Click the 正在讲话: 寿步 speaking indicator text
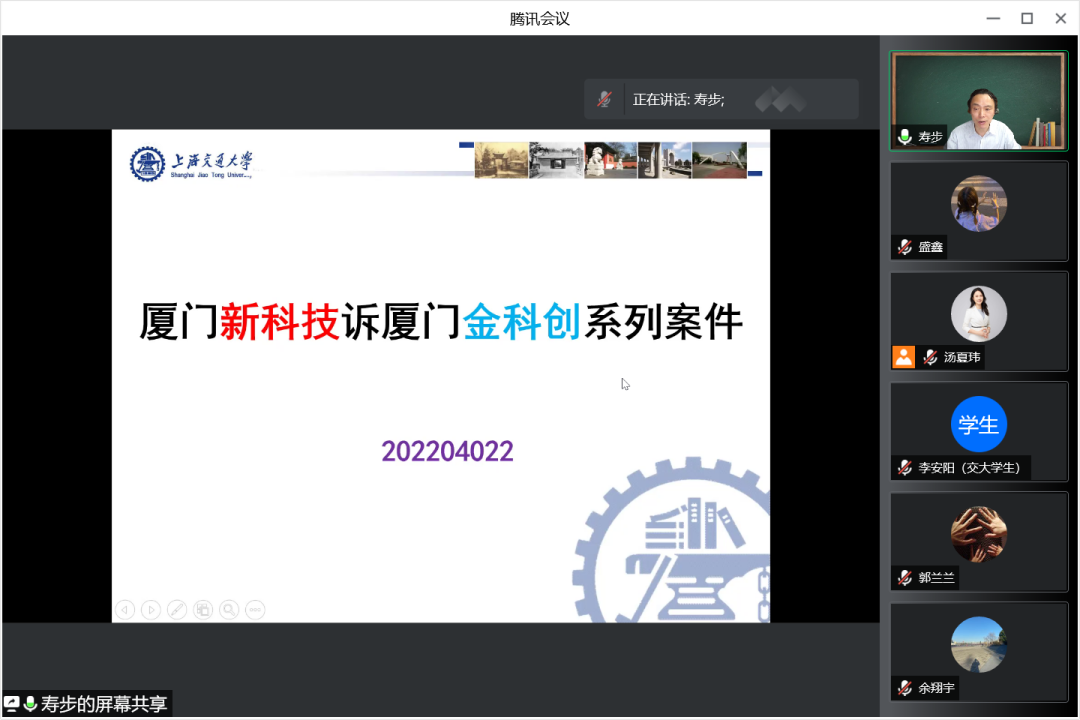Screen dimensions: 1080x720 click(678, 100)
